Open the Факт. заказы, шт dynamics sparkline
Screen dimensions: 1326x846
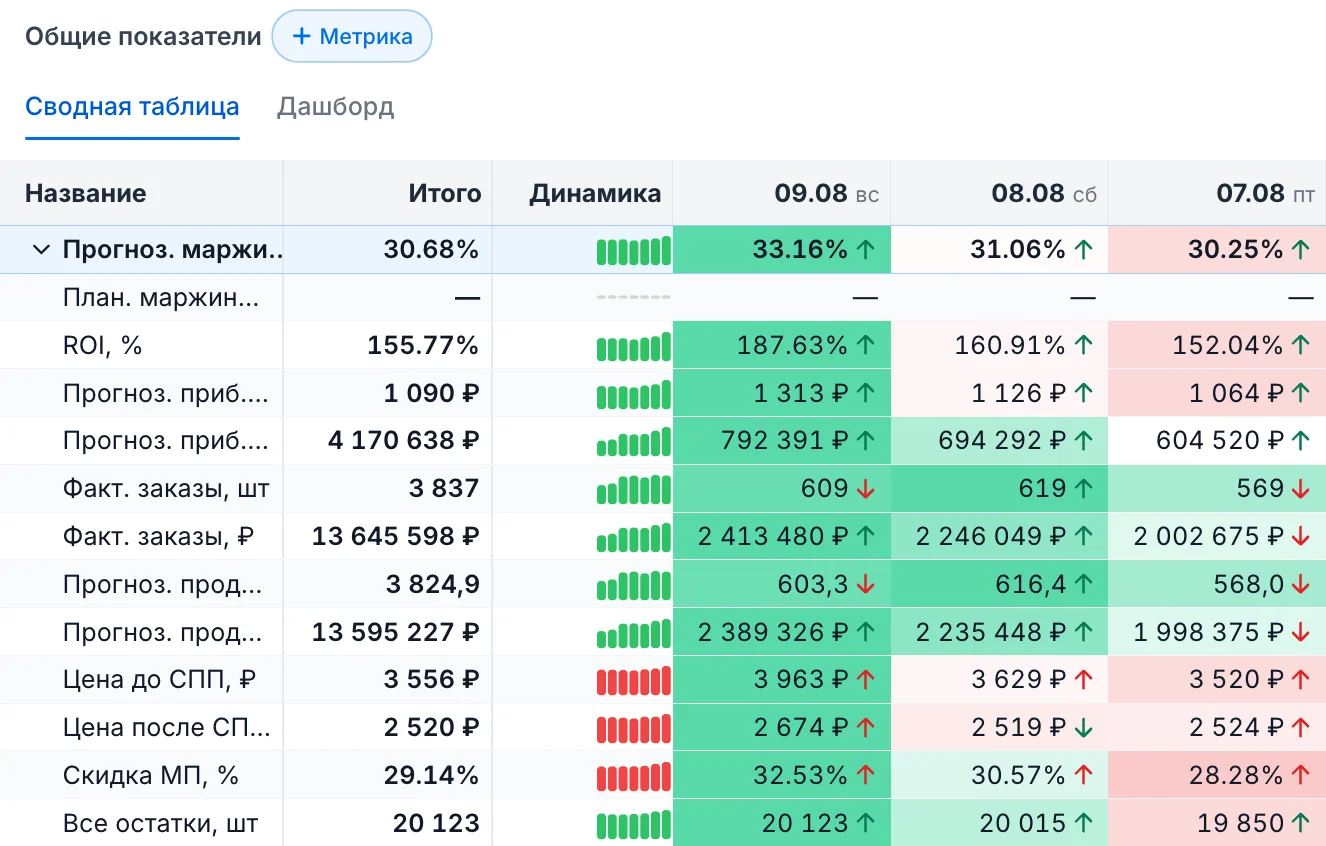pyautogui.click(x=633, y=489)
